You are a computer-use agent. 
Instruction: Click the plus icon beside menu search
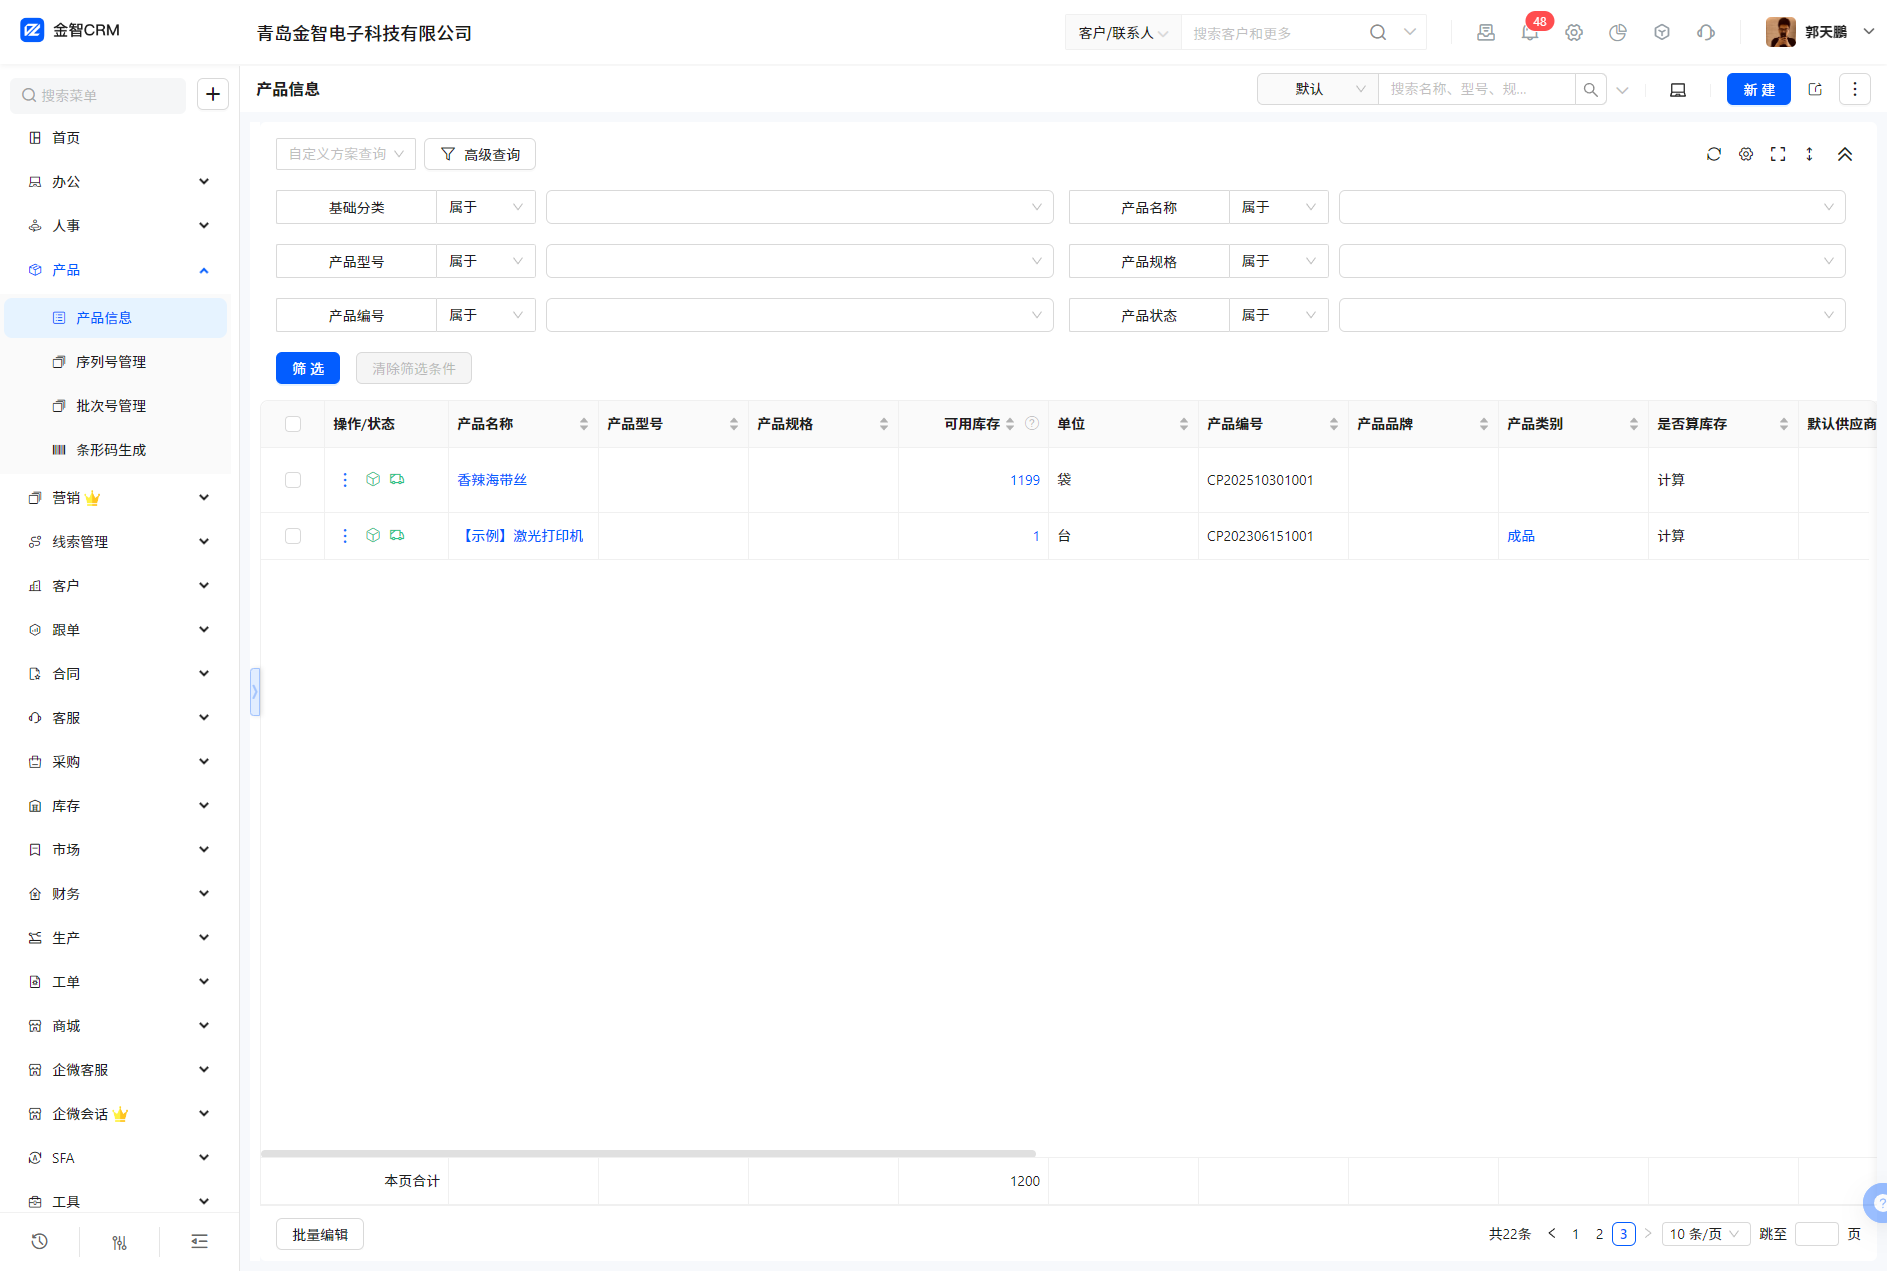pos(213,94)
